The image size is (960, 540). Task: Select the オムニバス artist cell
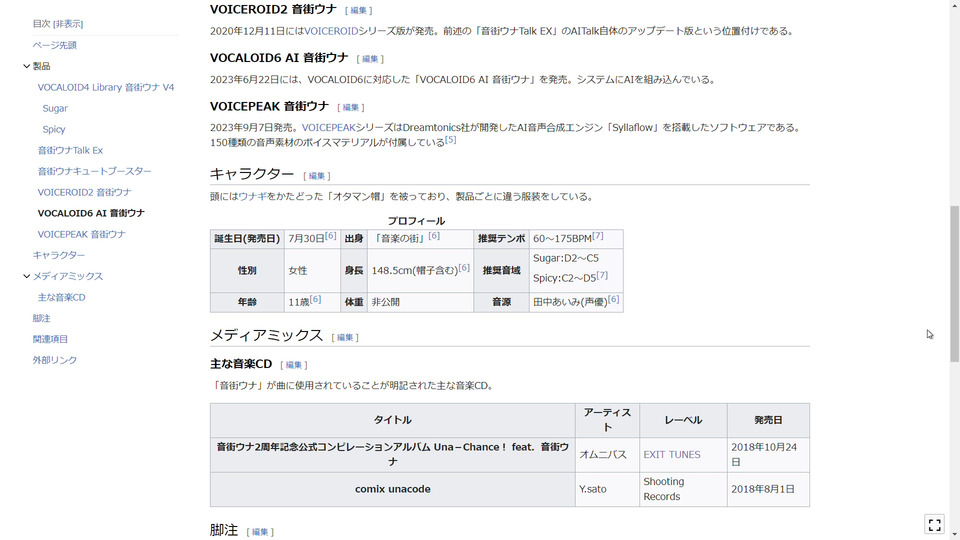[607, 455]
